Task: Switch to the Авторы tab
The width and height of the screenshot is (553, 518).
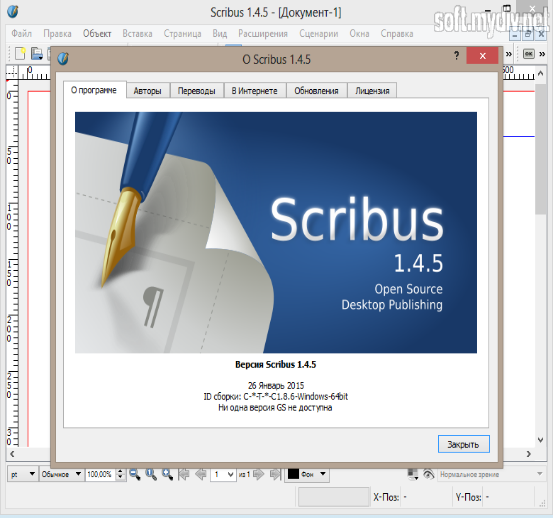Action: pyautogui.click(x=147, y=91)
